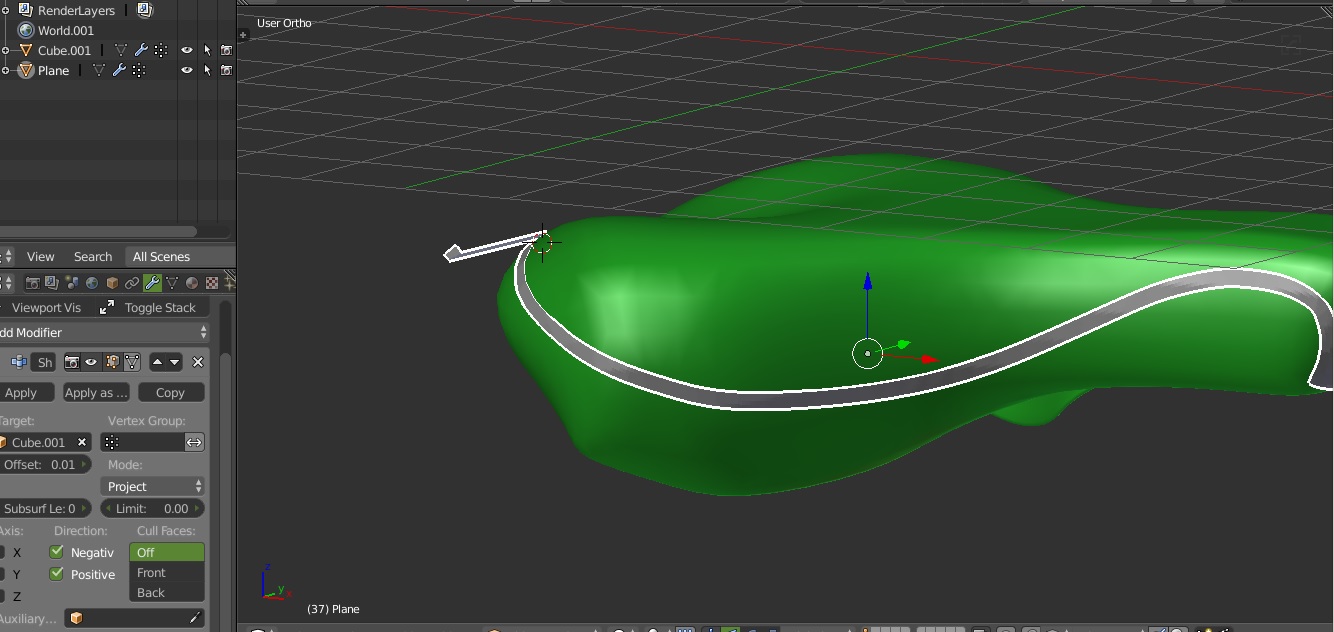Image resolution: width=1334 pixels, height=632 pixels.
Task: Open World properties tab (globe icon)
Action: (x=92, y=283)
